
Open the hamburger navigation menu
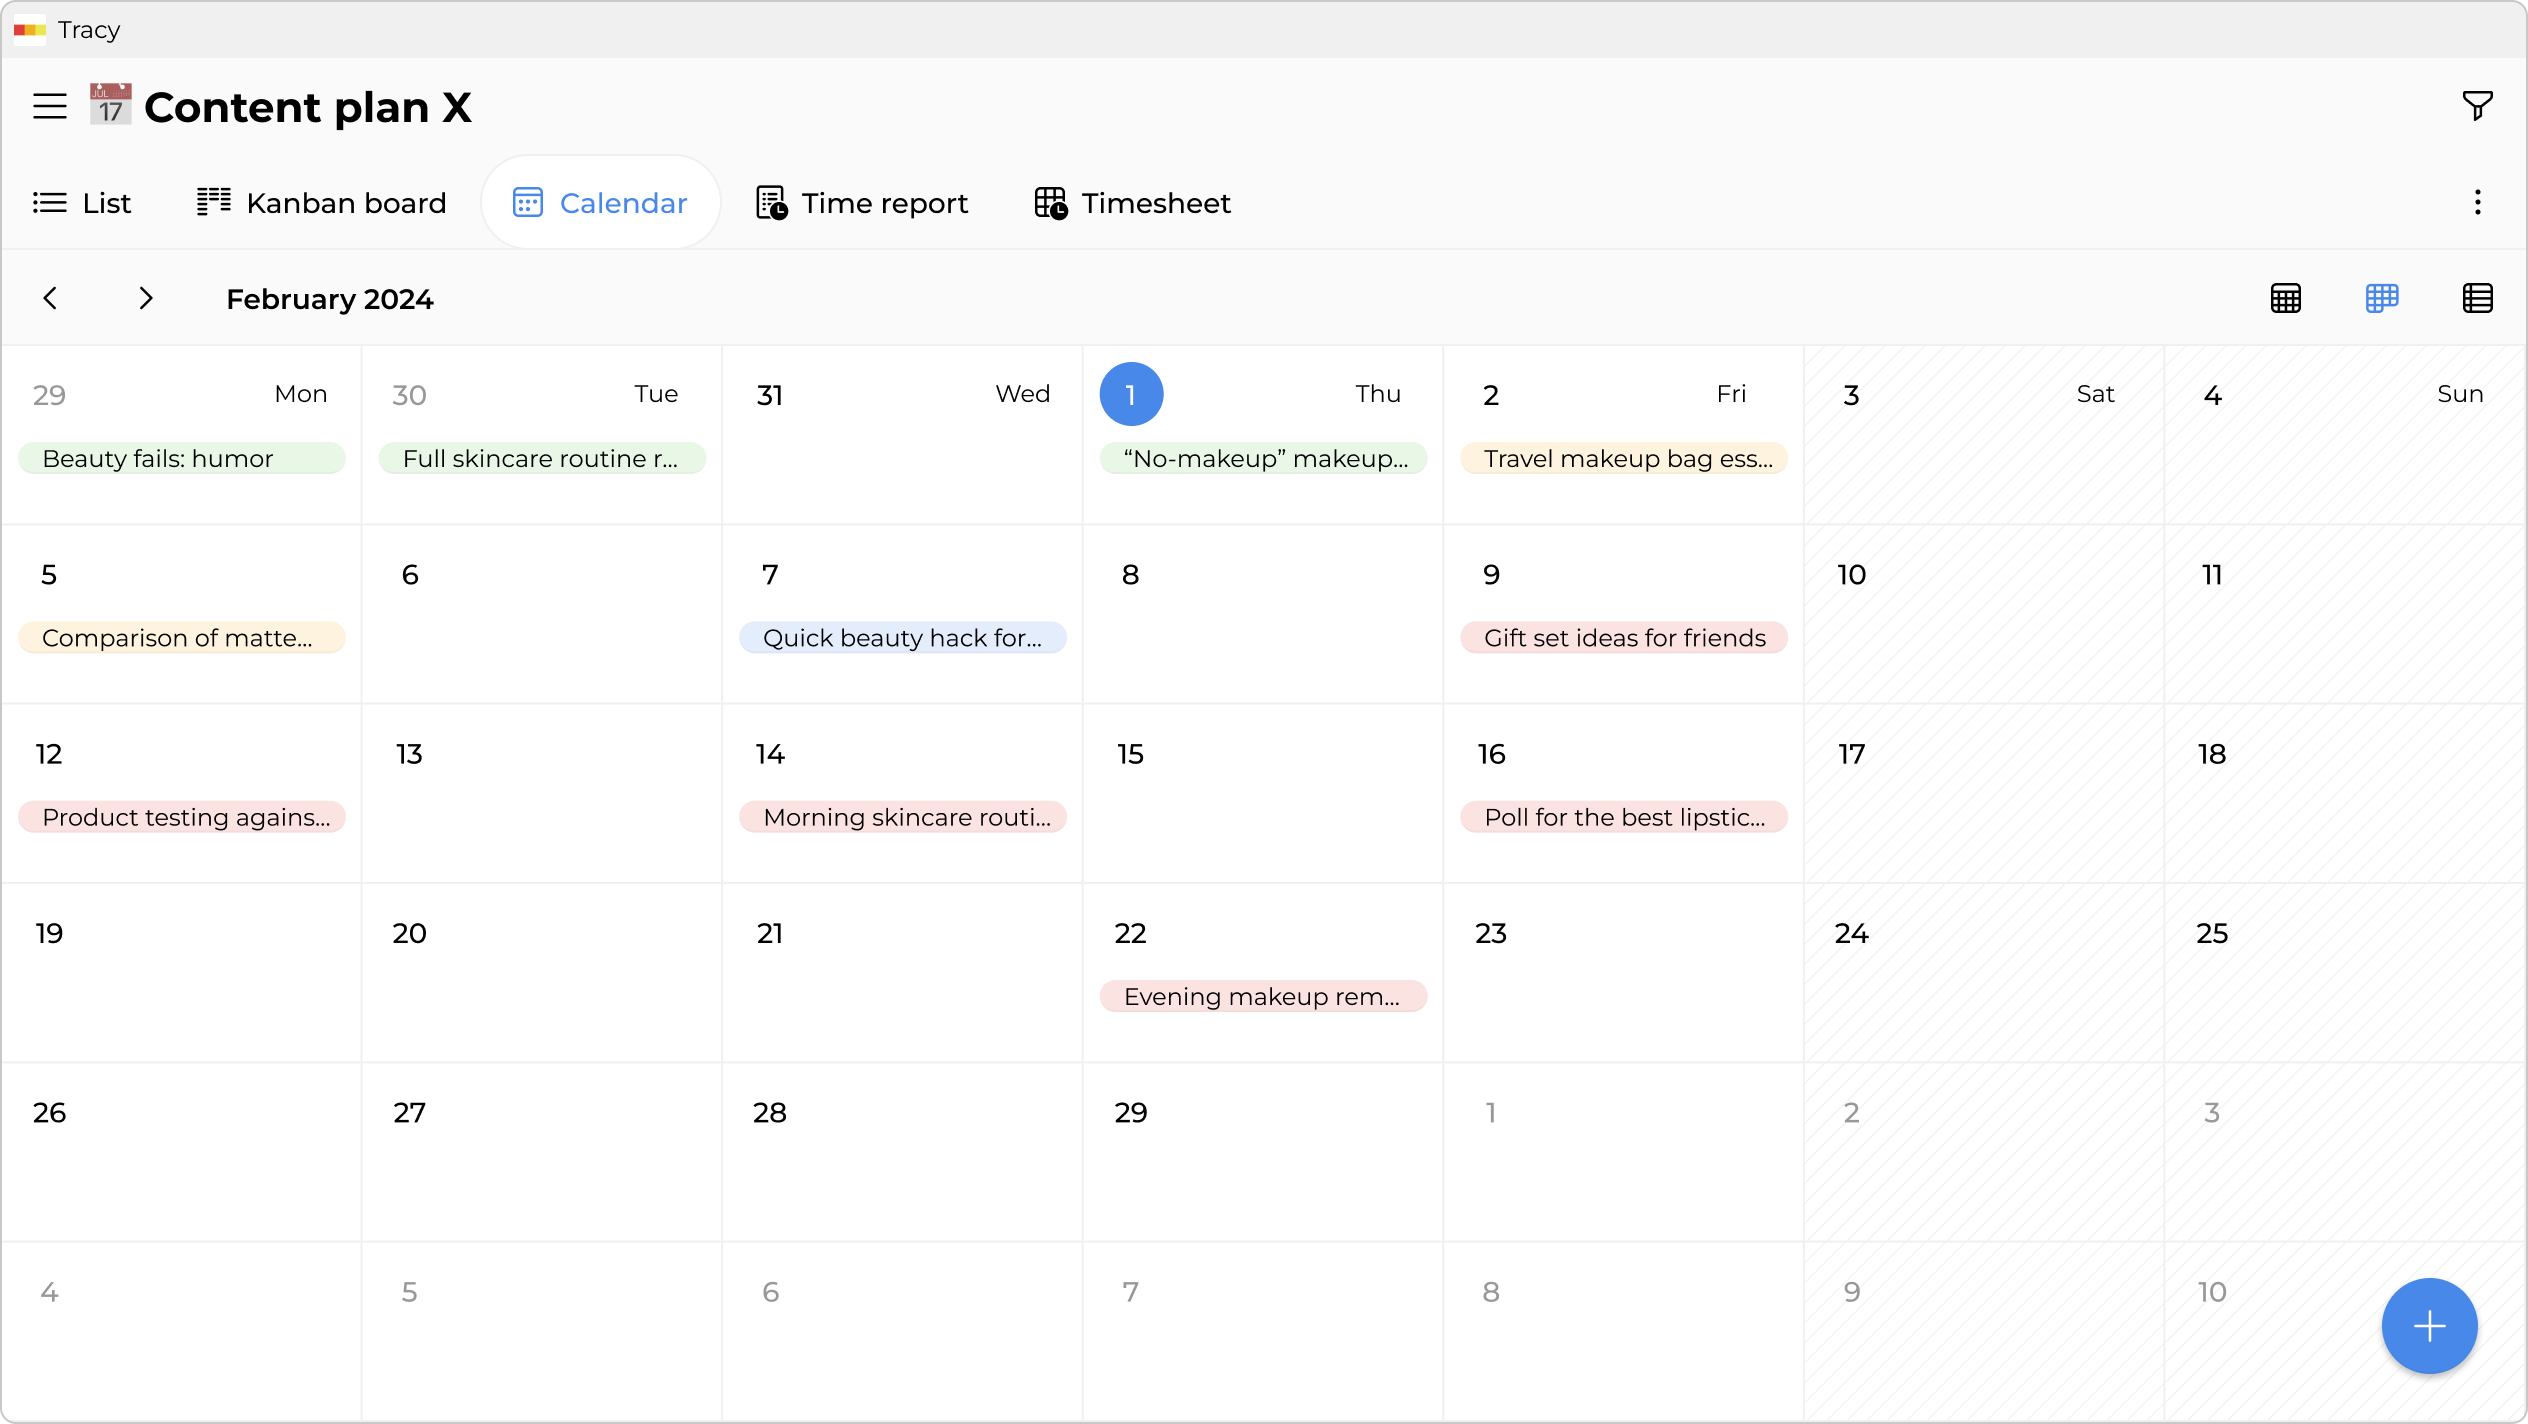pyautogui.click(x=49, y=105)
